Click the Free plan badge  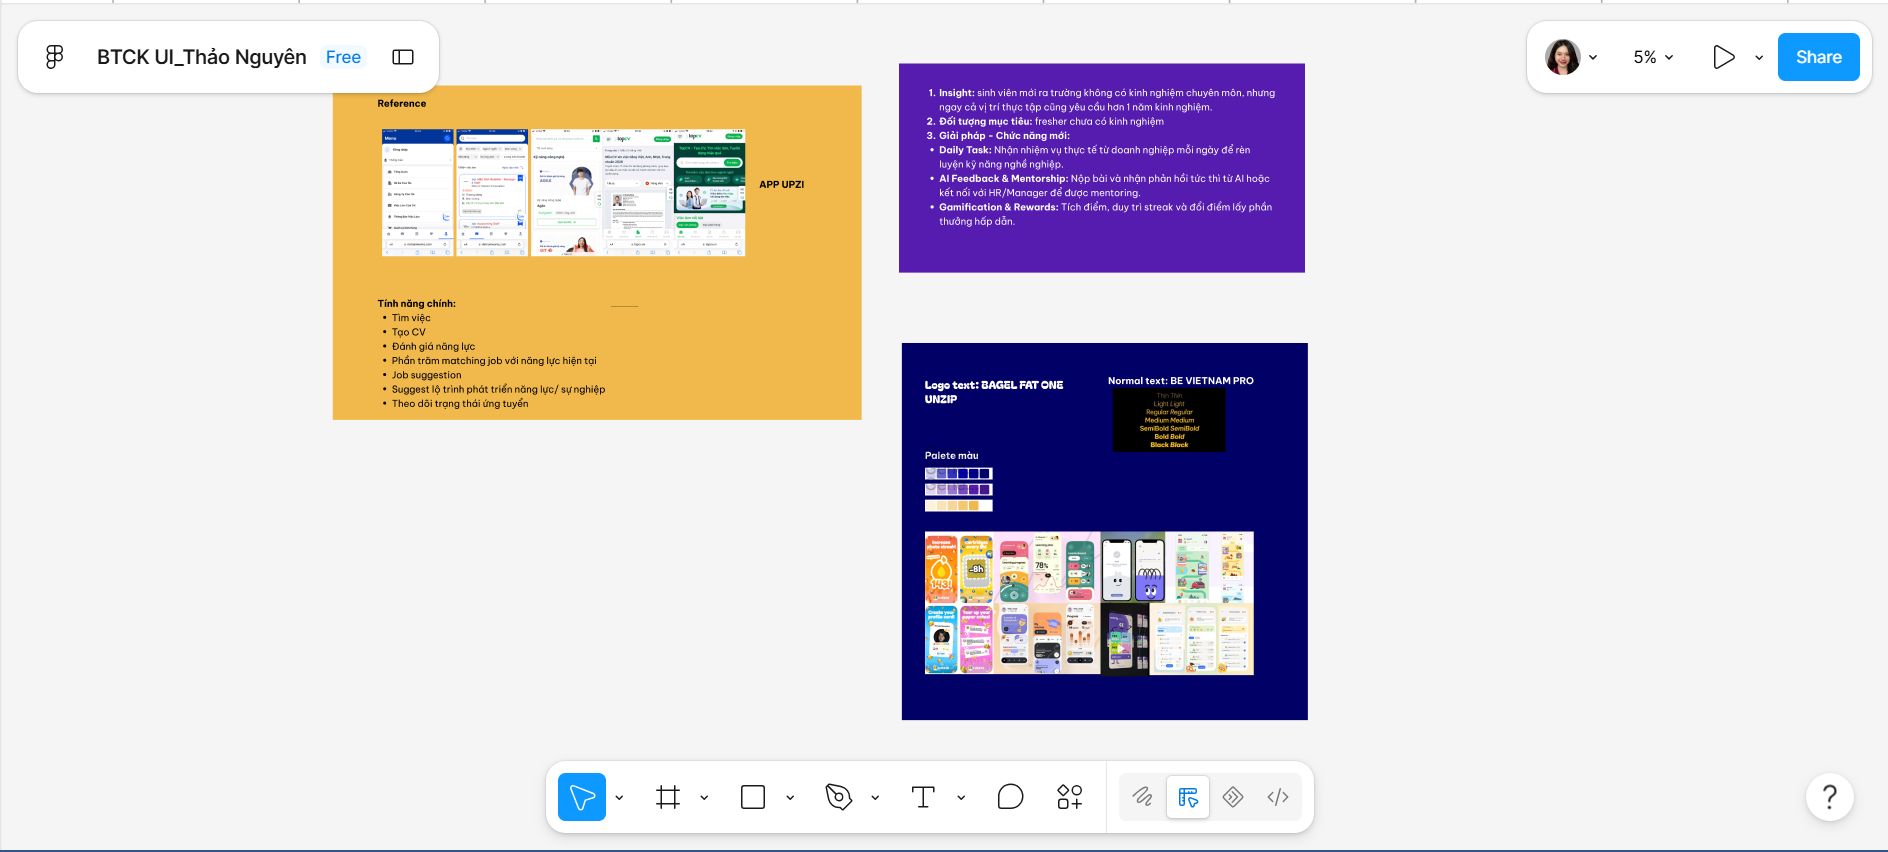(x=343, y=57)
